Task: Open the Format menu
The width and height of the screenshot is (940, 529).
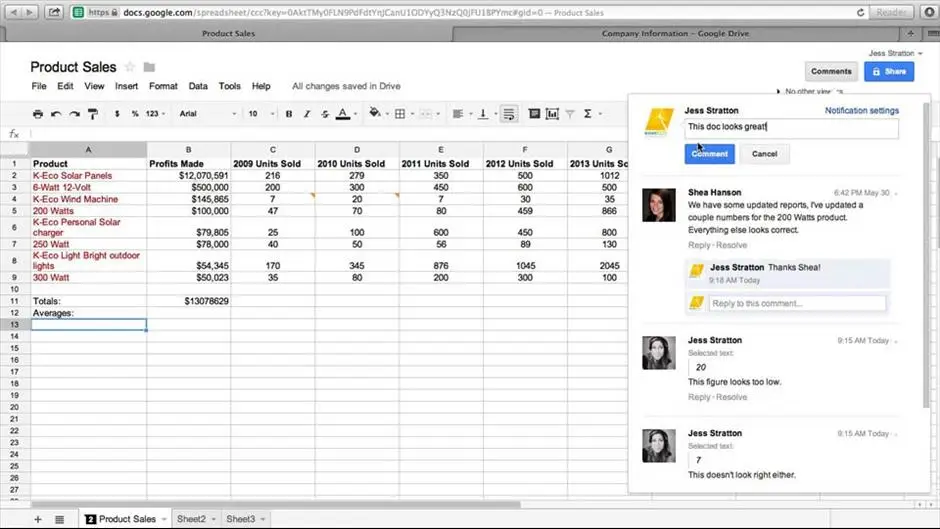Action: (x=163, y=86)
